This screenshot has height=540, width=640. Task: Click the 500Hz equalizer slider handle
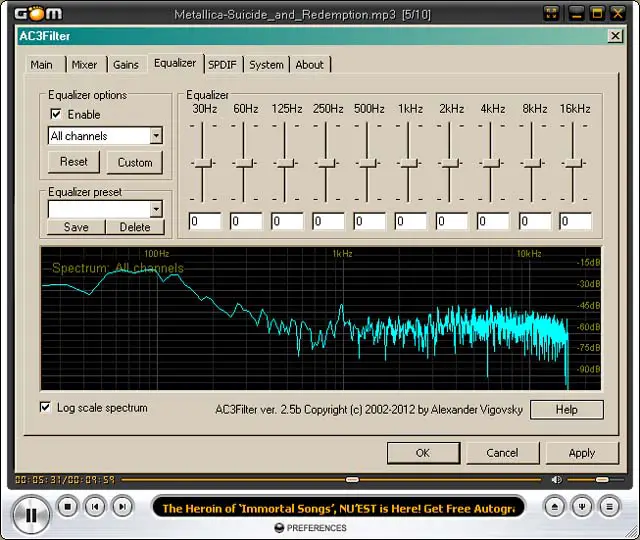point(368,163)
